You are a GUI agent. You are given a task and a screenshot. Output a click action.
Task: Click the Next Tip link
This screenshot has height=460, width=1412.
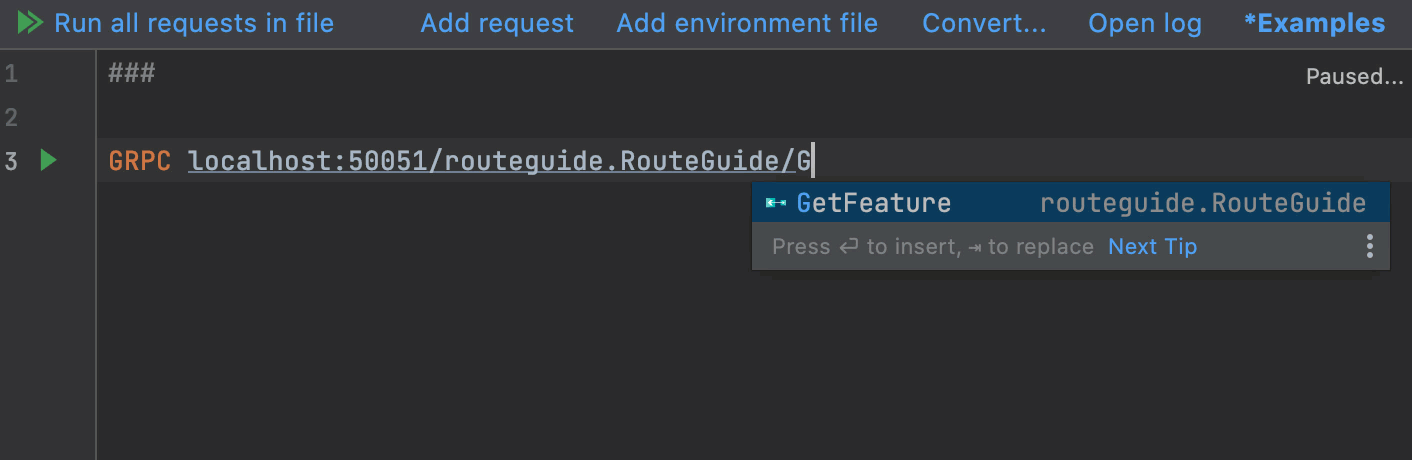point(1152,246)
